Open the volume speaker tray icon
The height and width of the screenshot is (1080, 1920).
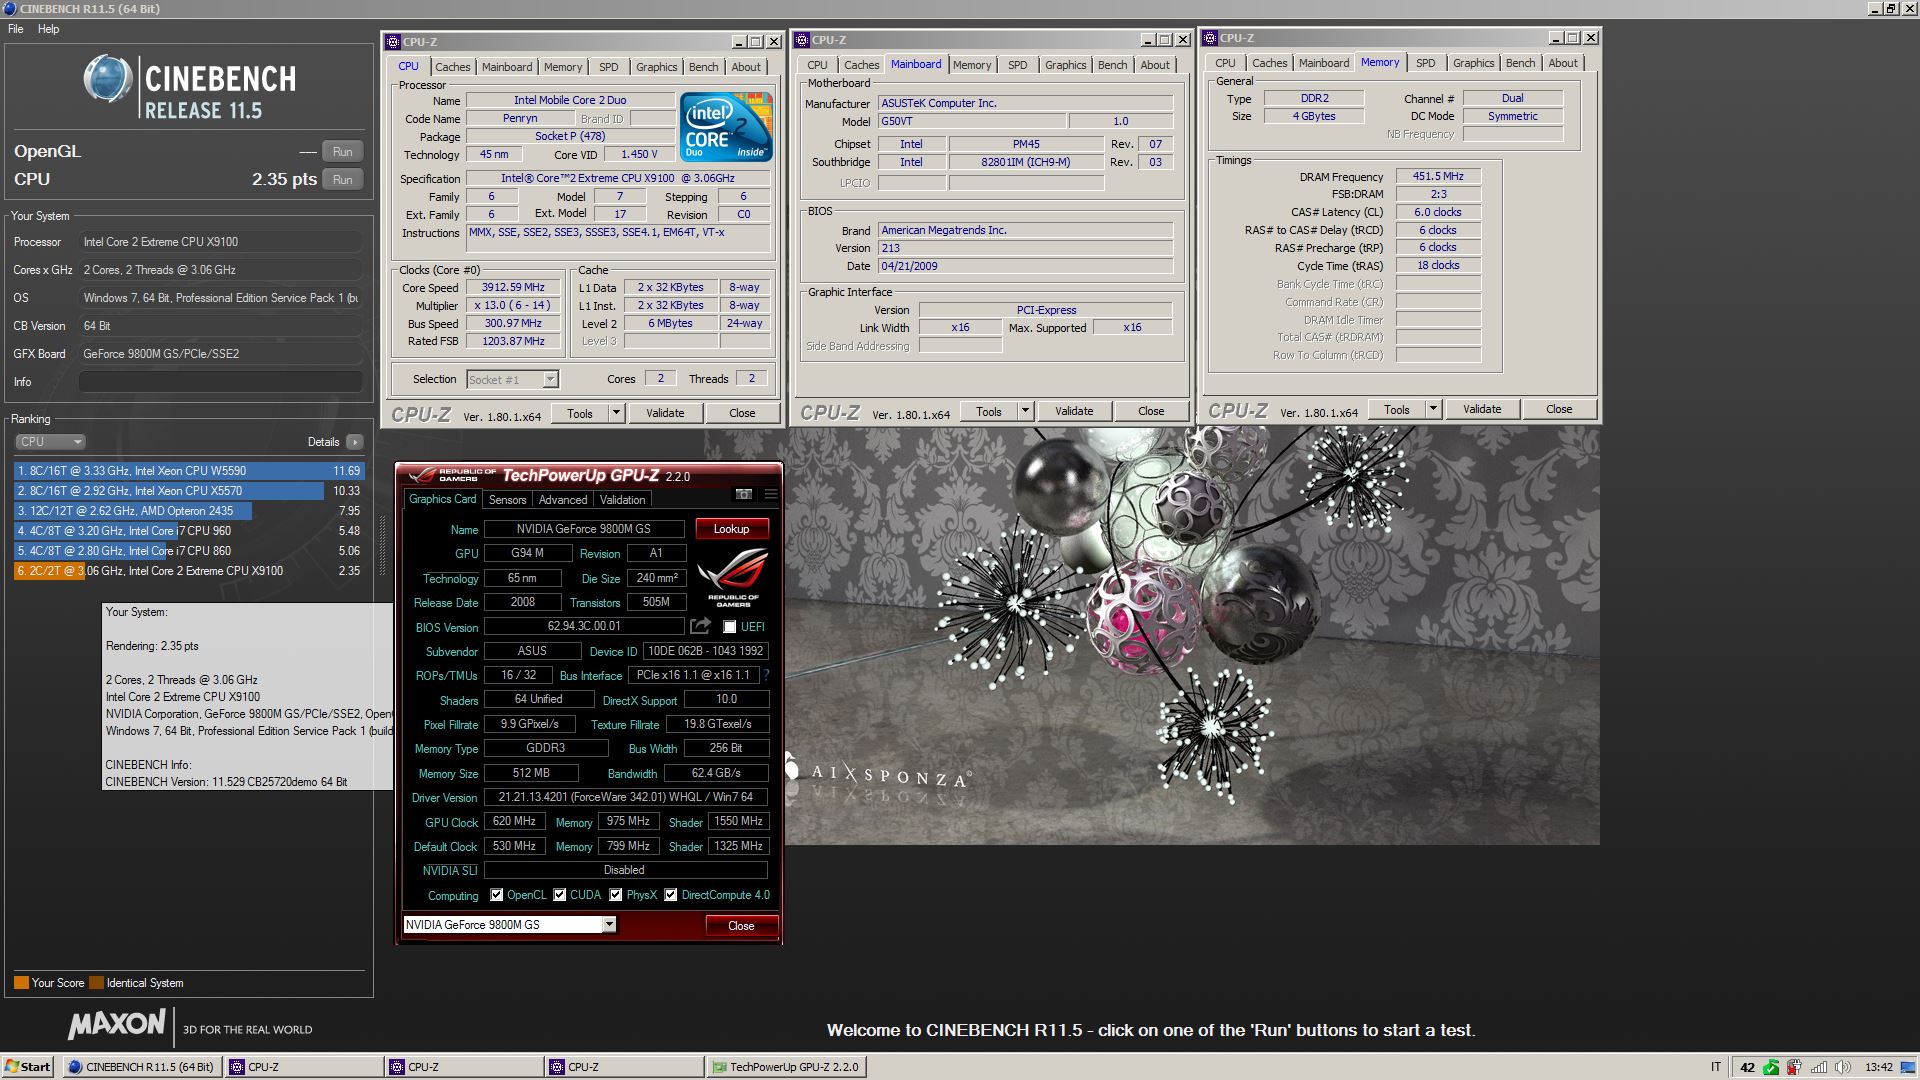click(x=1843, y=1067)
